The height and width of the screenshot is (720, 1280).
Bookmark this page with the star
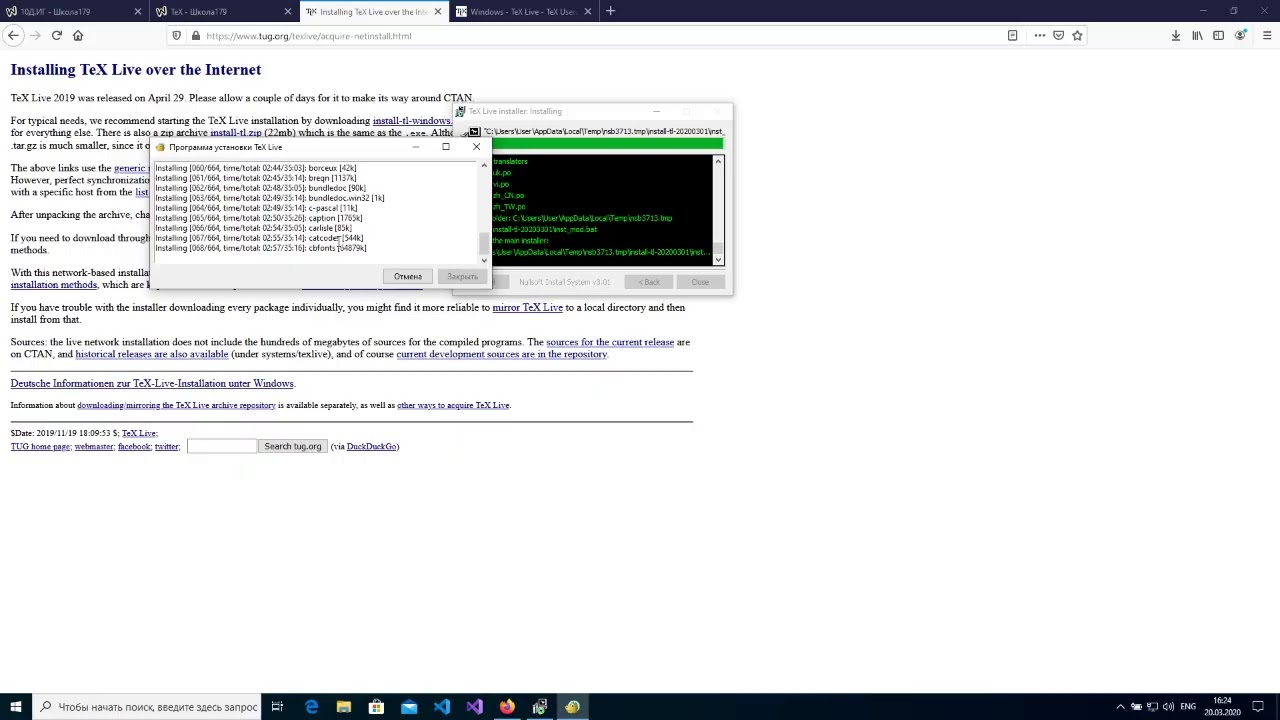point(1077,36)
